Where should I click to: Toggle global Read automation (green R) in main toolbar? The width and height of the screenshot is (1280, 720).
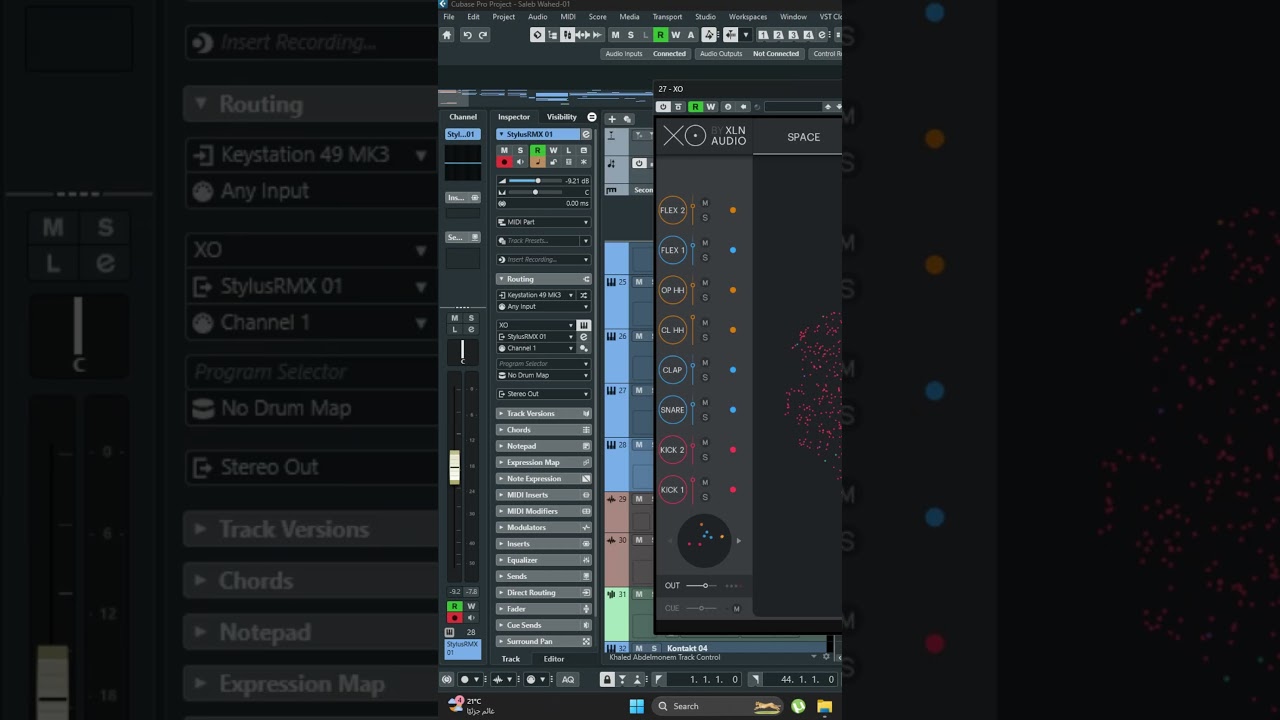(x=660, y=35)
